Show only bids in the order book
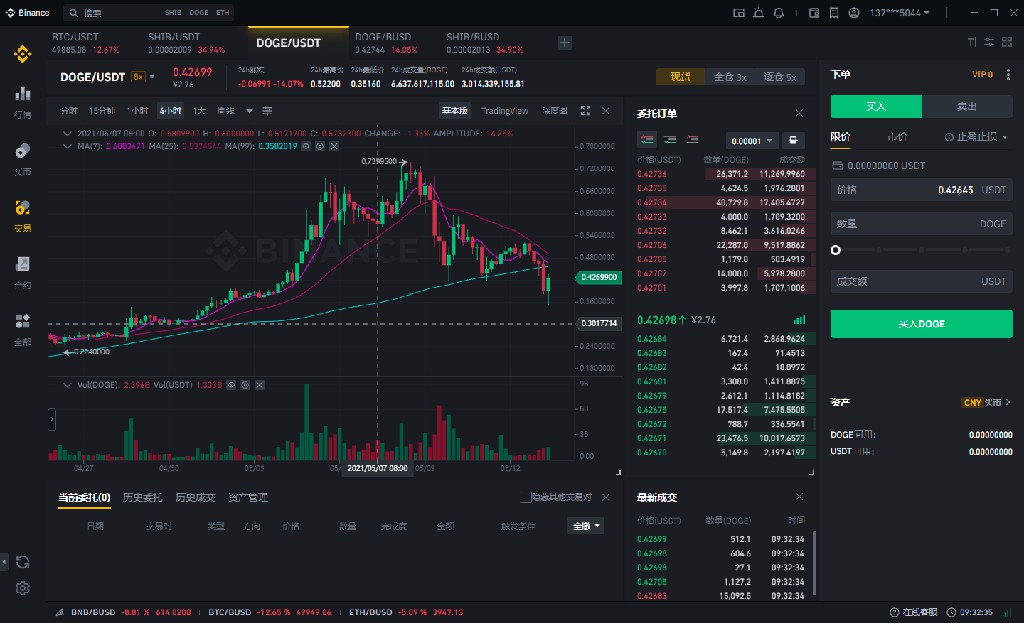The height and width of the screenshot is (623, 1024). click(x=669, y=139)
